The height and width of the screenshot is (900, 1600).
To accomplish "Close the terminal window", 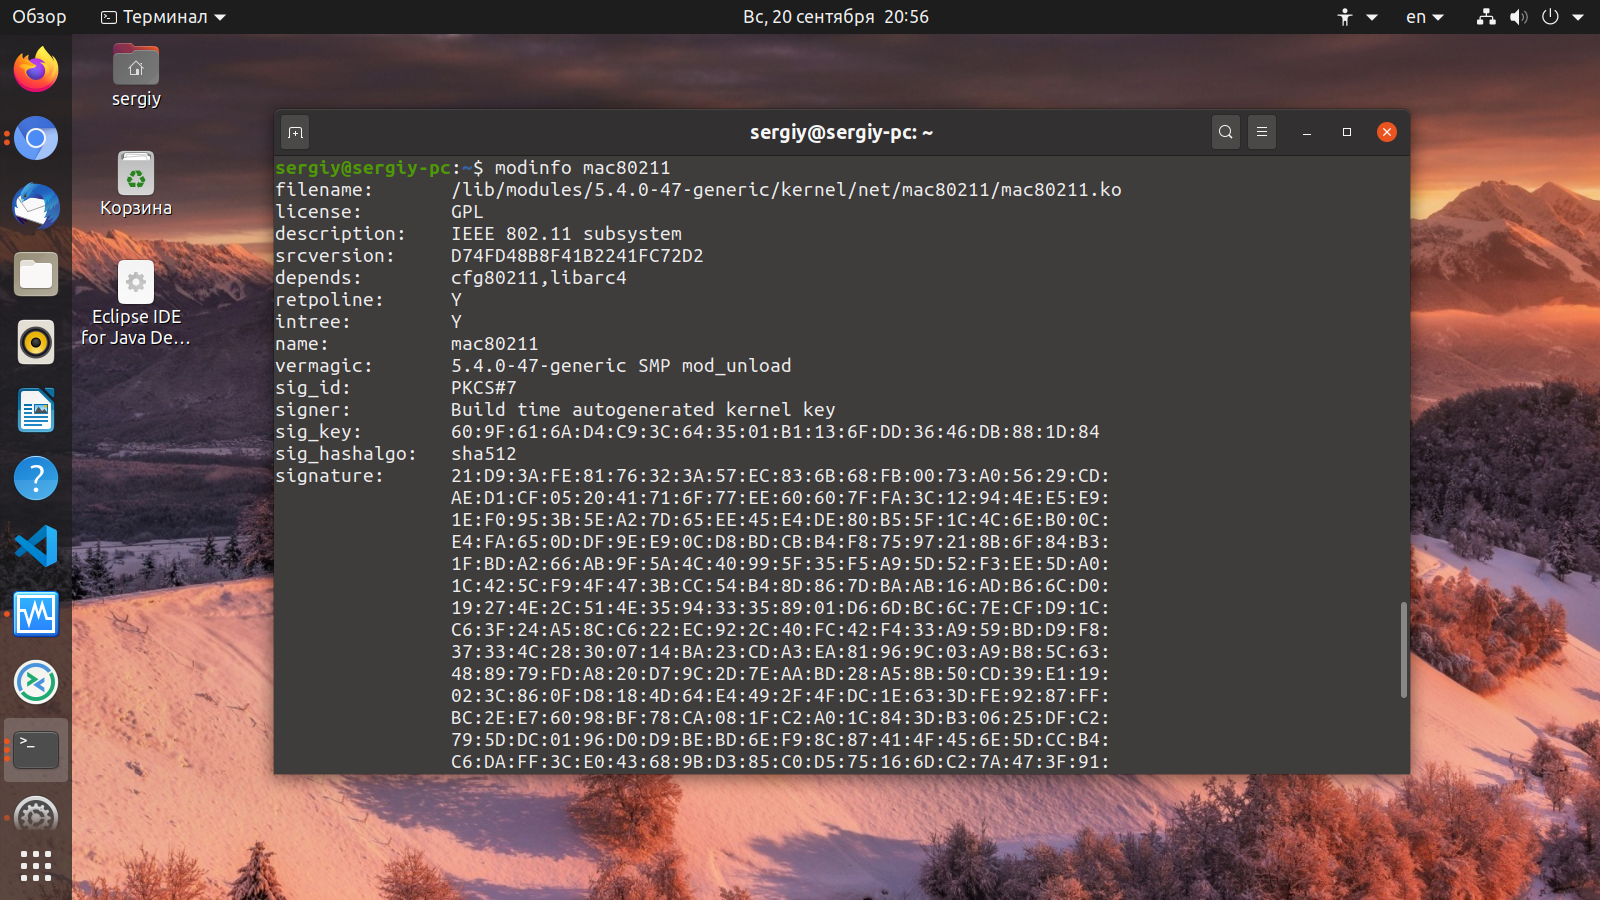I will click(1387, 132).
